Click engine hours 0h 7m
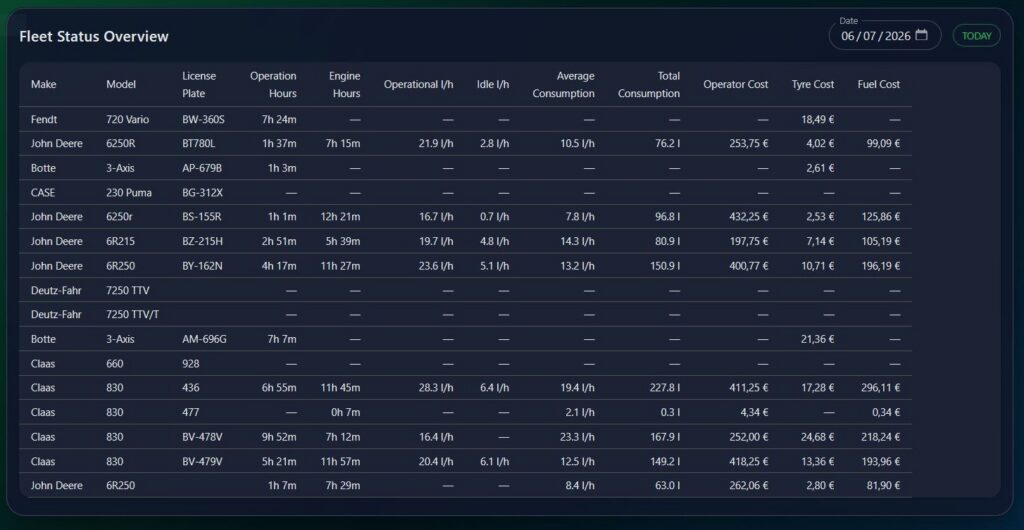1024x530 pixels. pos(344,413)
